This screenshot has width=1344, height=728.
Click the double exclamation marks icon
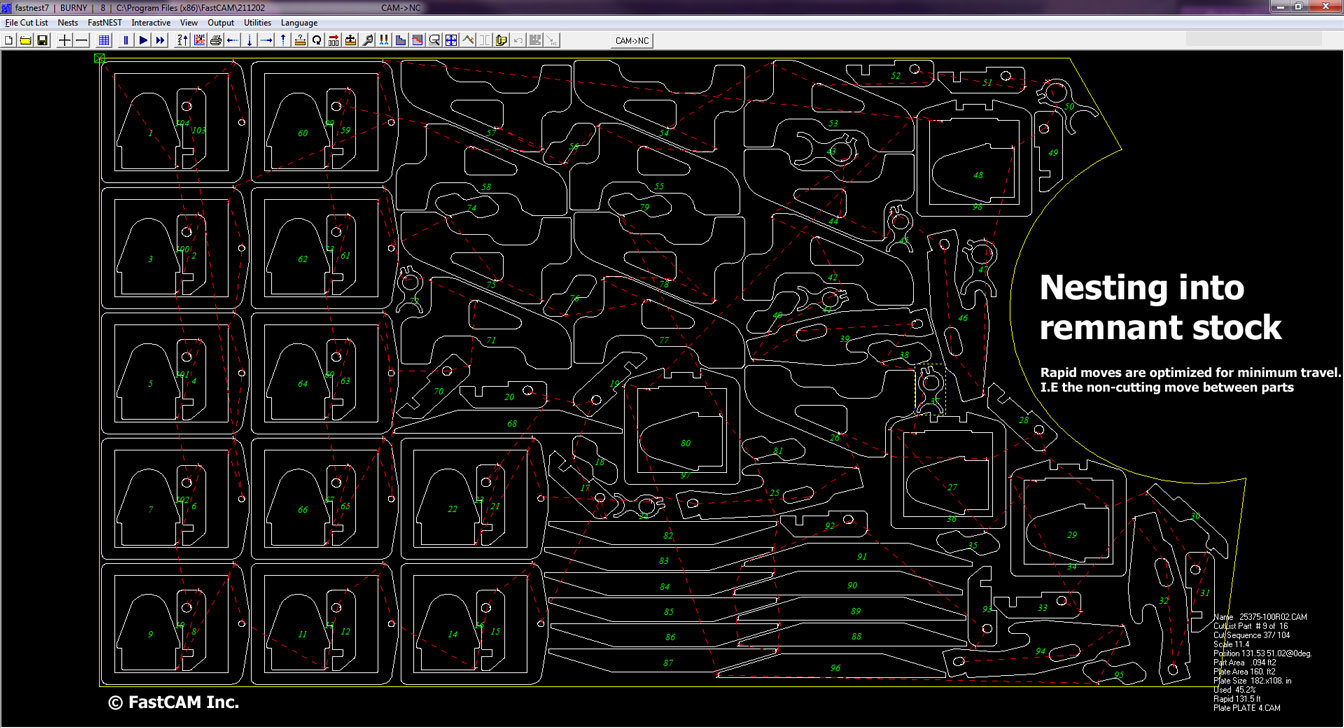(384, 40)
